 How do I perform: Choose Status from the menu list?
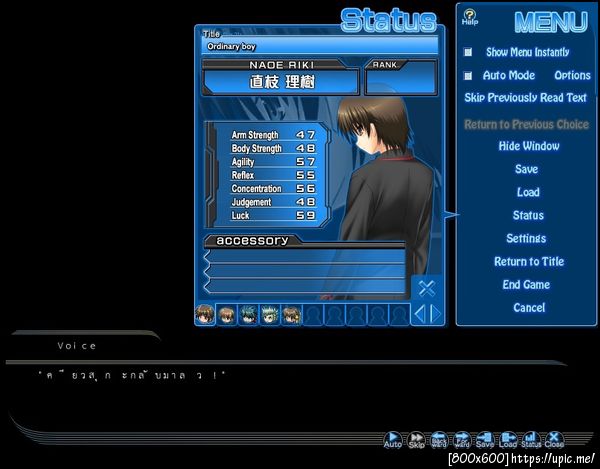click(528, 215)
